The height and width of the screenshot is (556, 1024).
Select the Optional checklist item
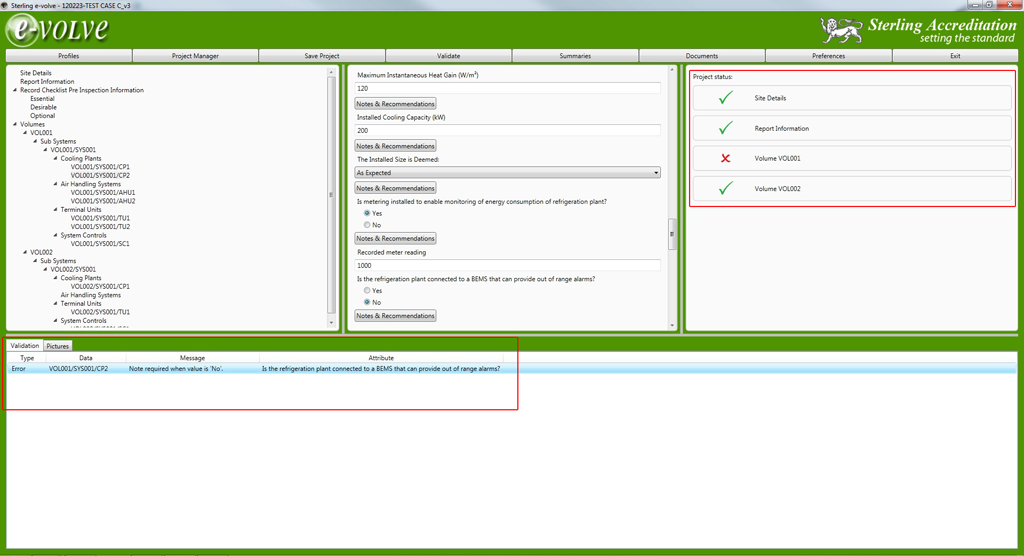[42, 116]
